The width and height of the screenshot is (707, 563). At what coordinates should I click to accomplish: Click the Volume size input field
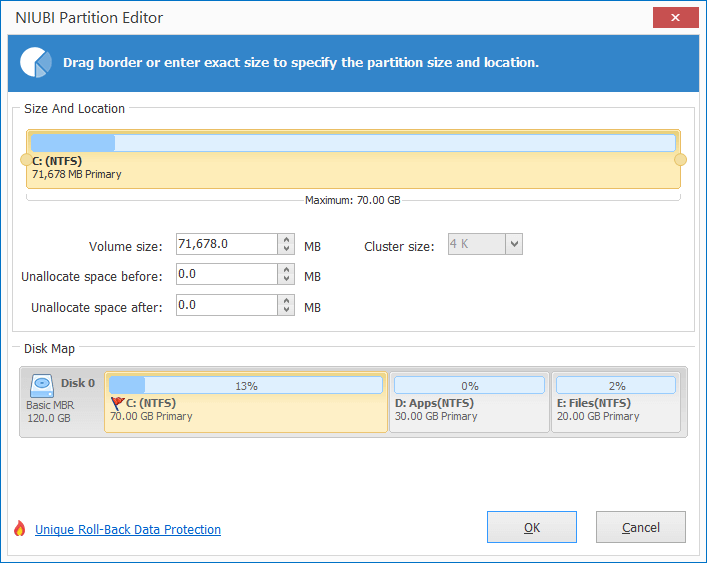[x=227, y=244]
